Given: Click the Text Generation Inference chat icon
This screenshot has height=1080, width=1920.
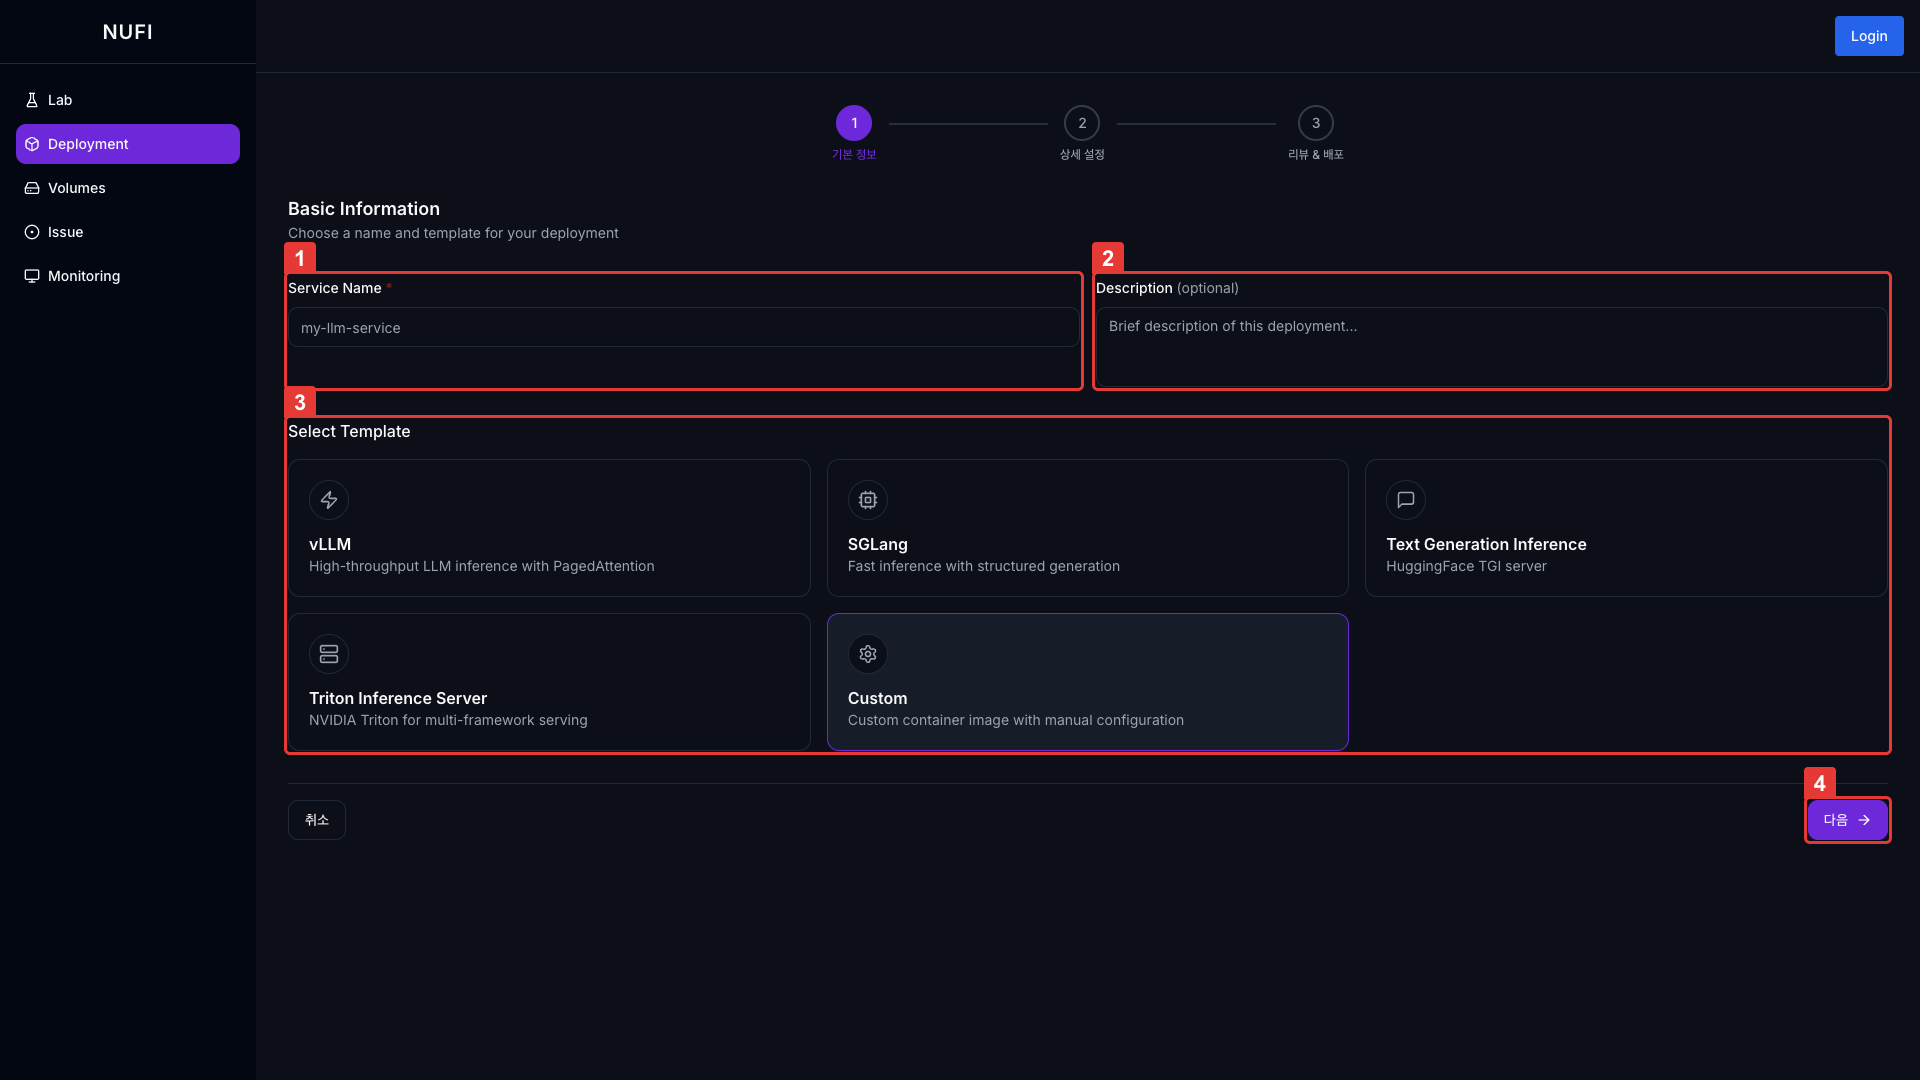Looking at the screenshot, I should click(1405, 500).
